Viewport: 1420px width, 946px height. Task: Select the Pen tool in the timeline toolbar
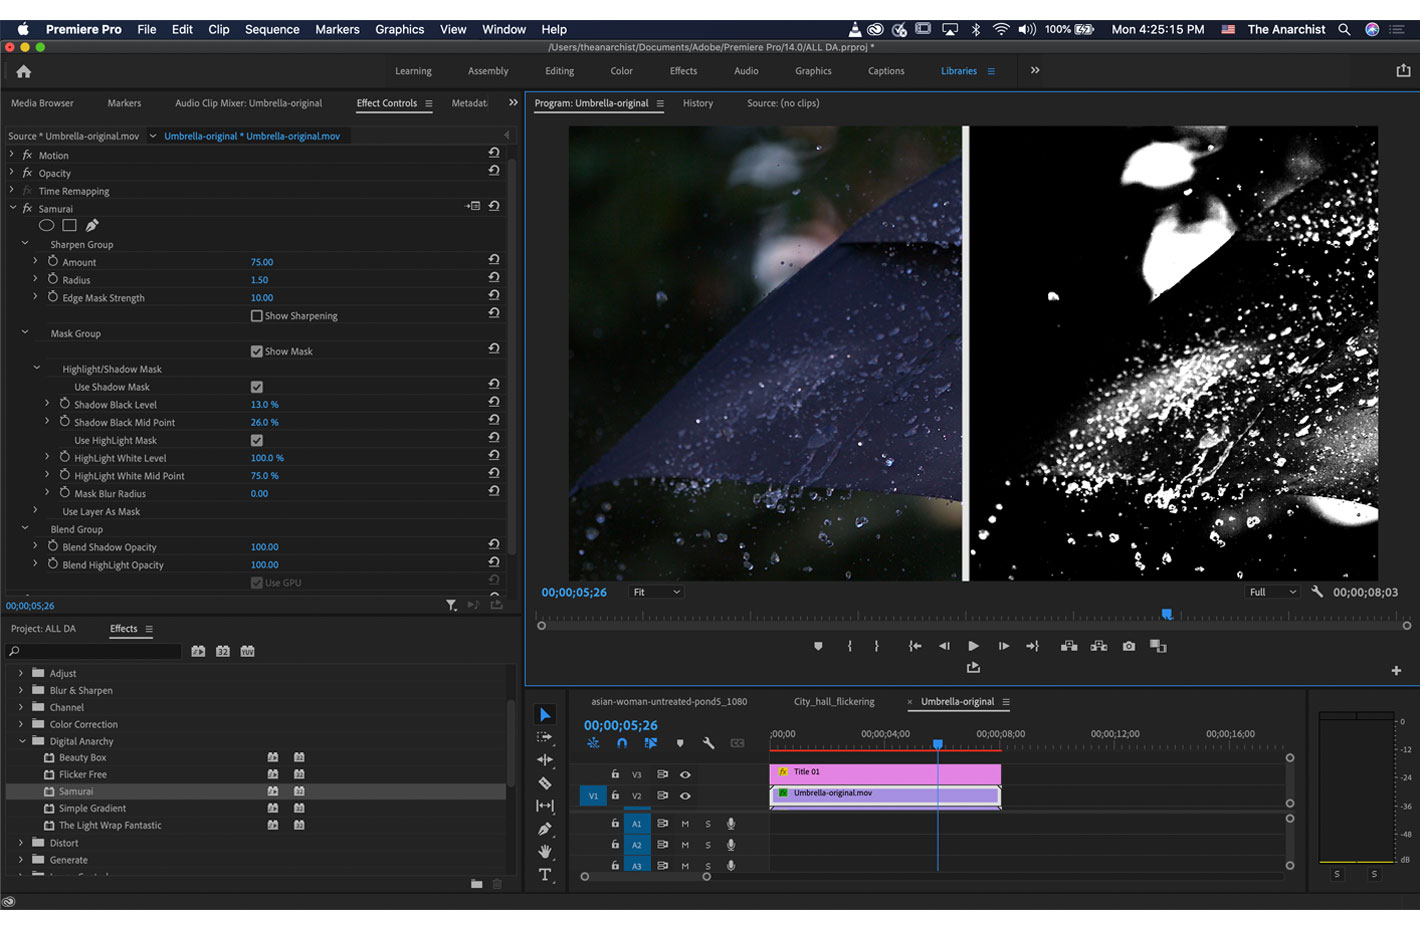(545, 829)
